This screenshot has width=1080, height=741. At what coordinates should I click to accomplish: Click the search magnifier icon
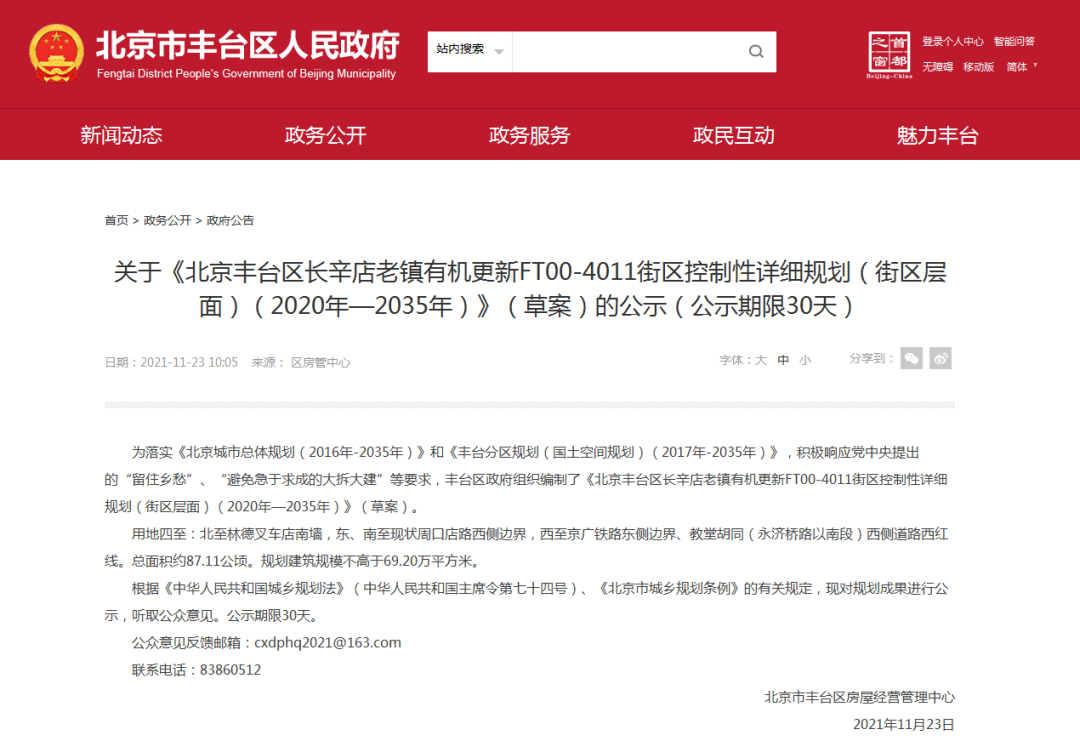point(756,52)
